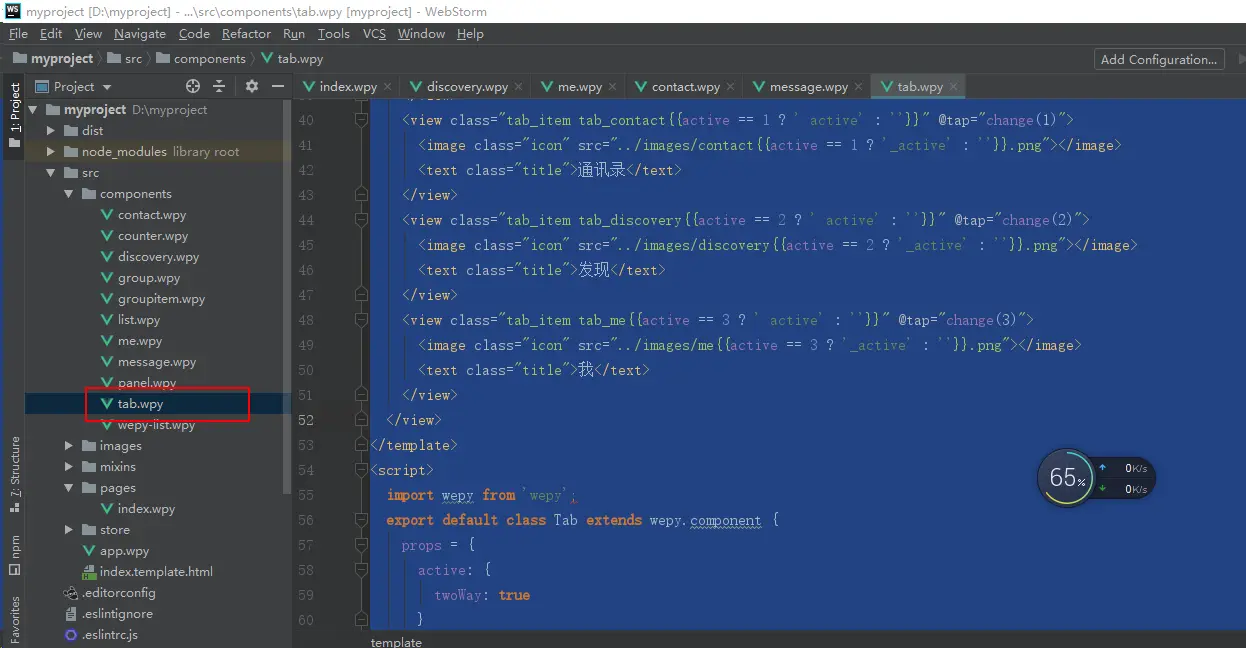
Task: Toggle code fold marker at line 40
Action: click(362, 120)
